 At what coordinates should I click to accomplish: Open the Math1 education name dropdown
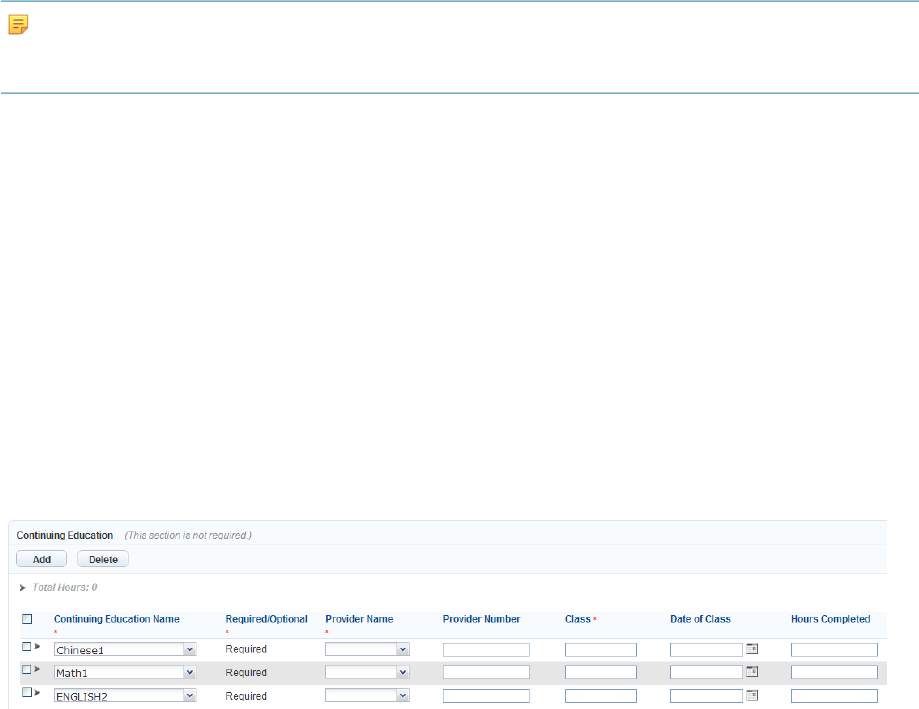coord(125,672)
